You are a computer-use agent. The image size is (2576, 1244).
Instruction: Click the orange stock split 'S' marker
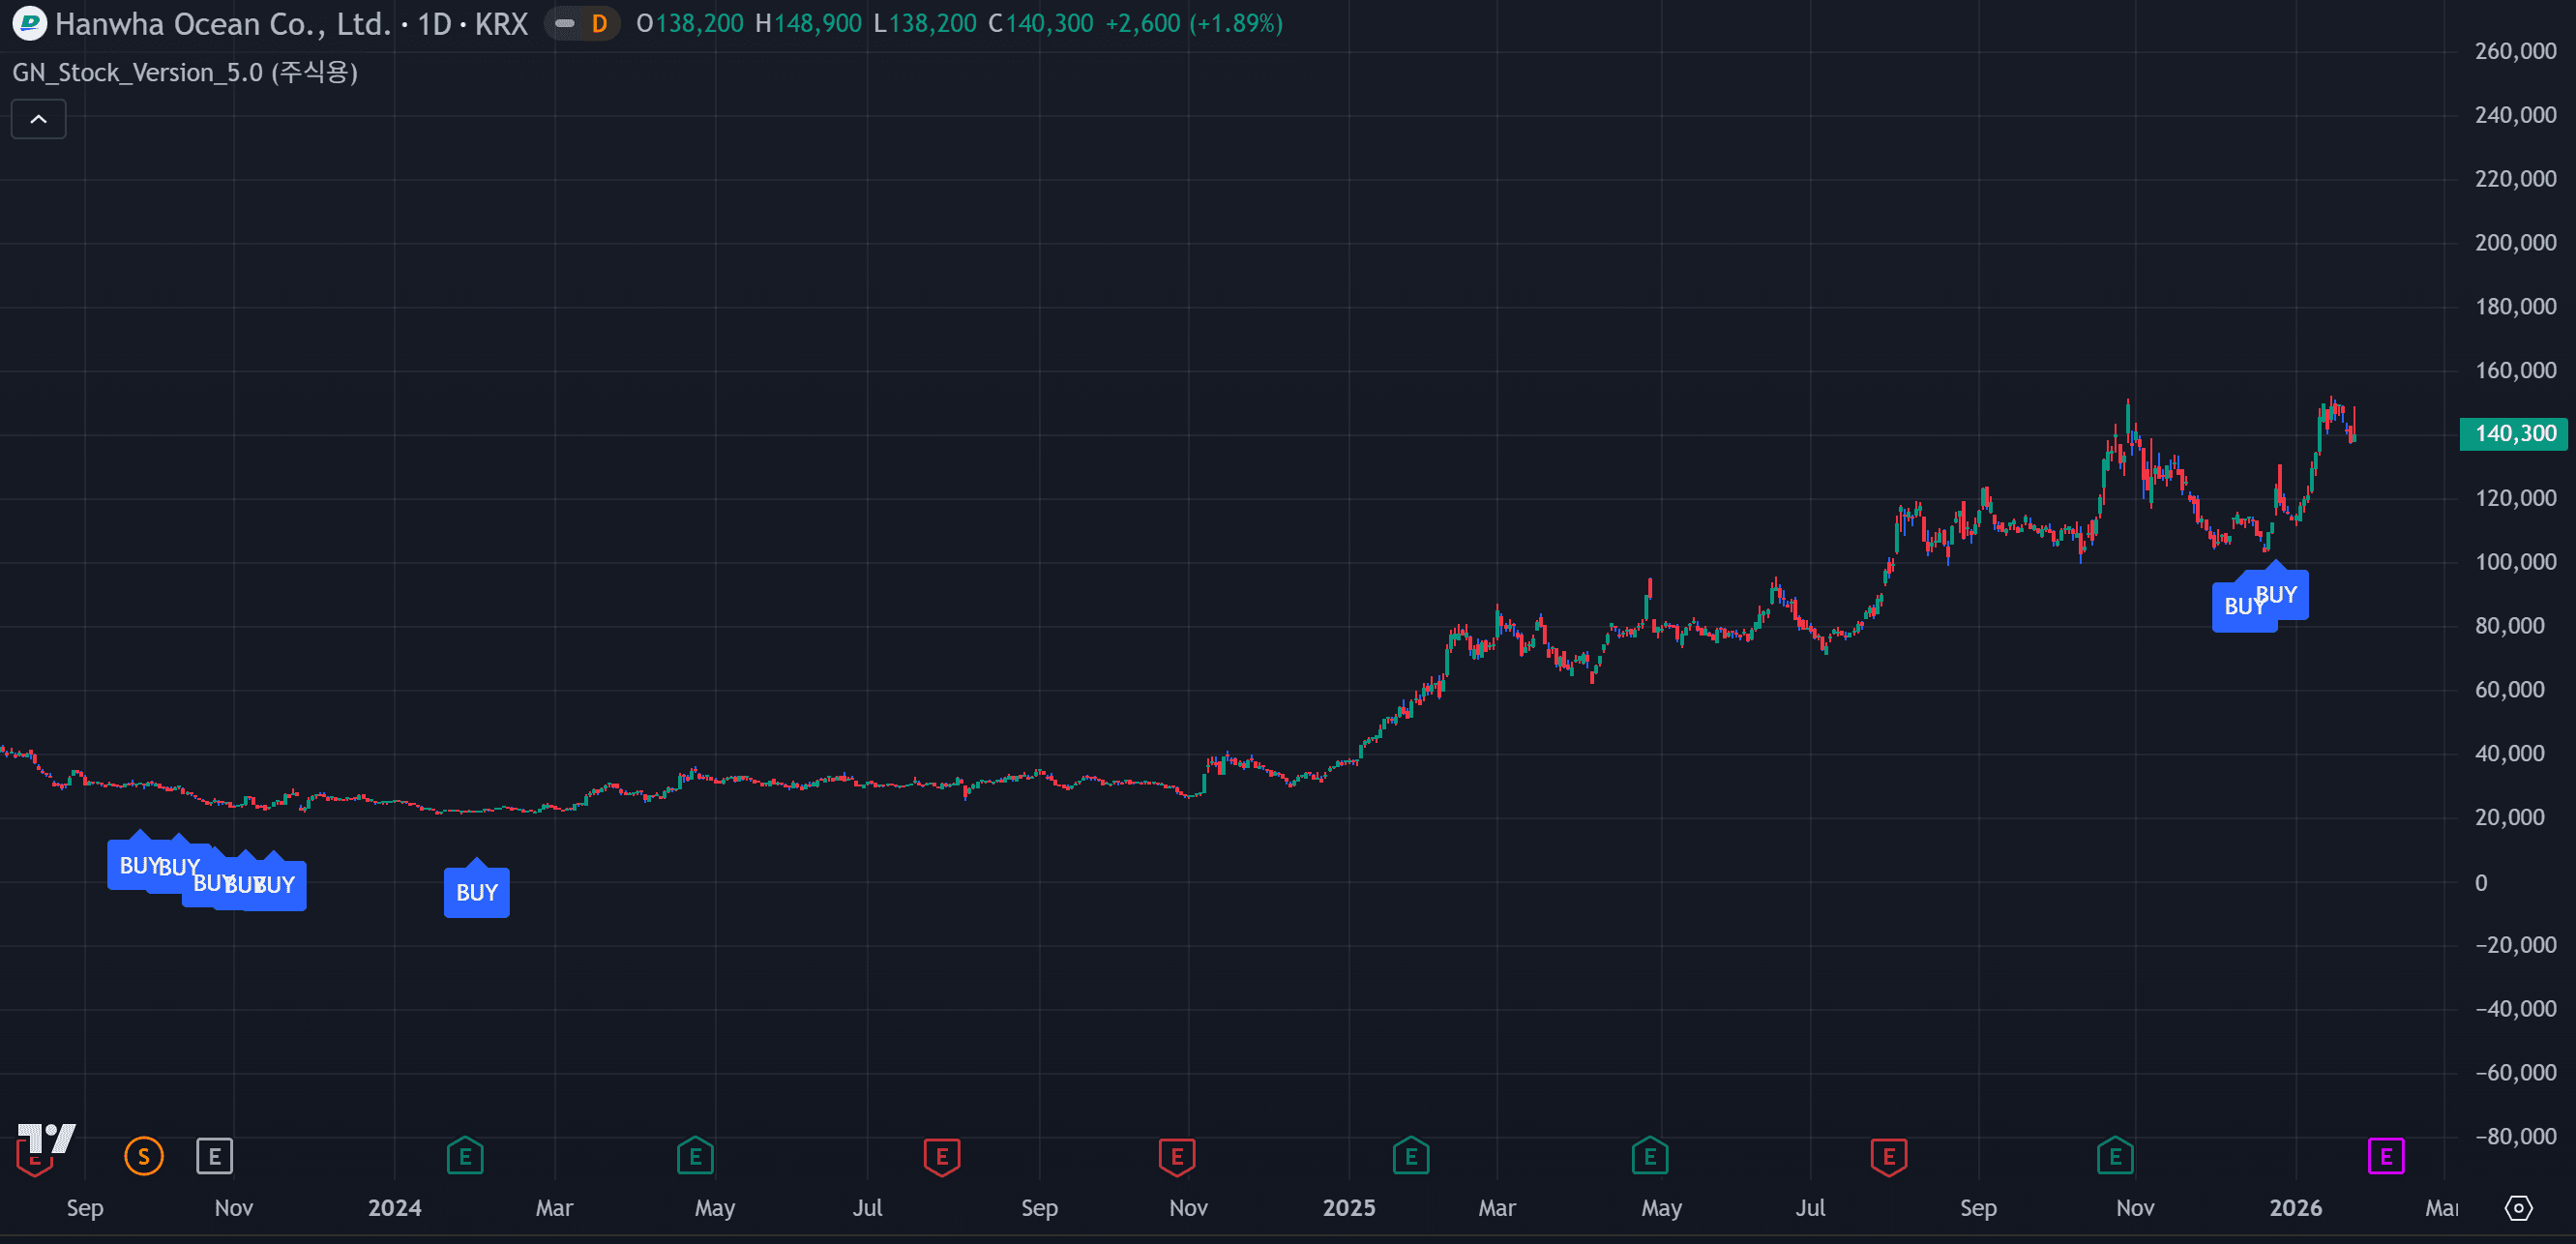tap(144, 1157)
